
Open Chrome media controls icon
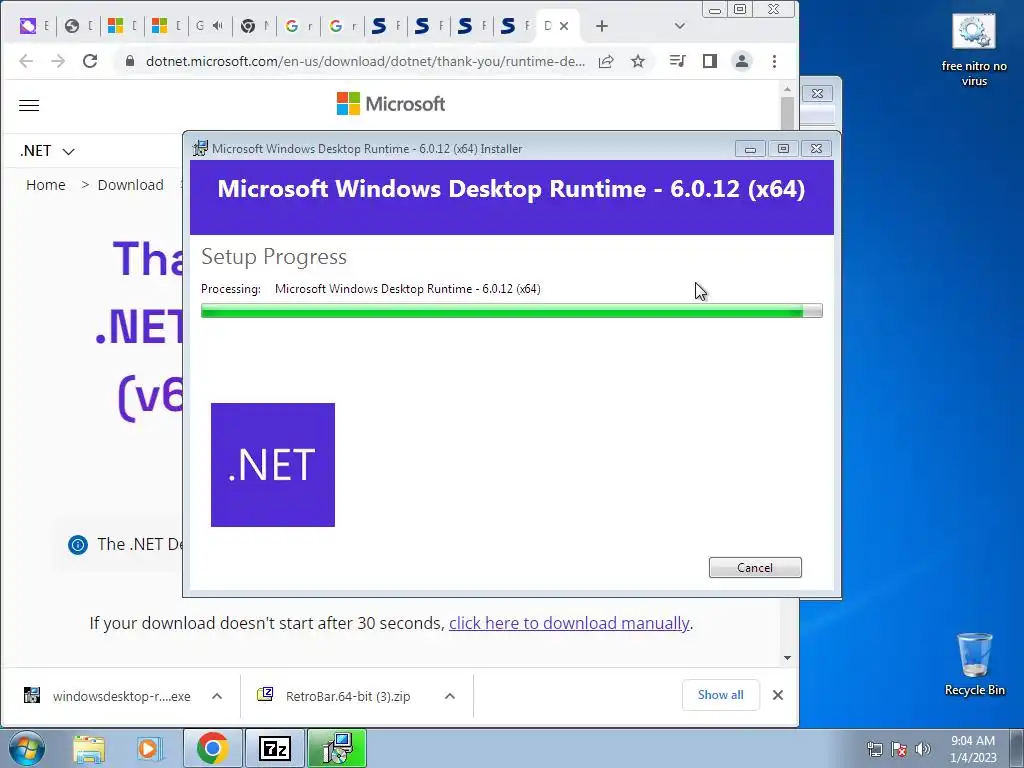677,61
